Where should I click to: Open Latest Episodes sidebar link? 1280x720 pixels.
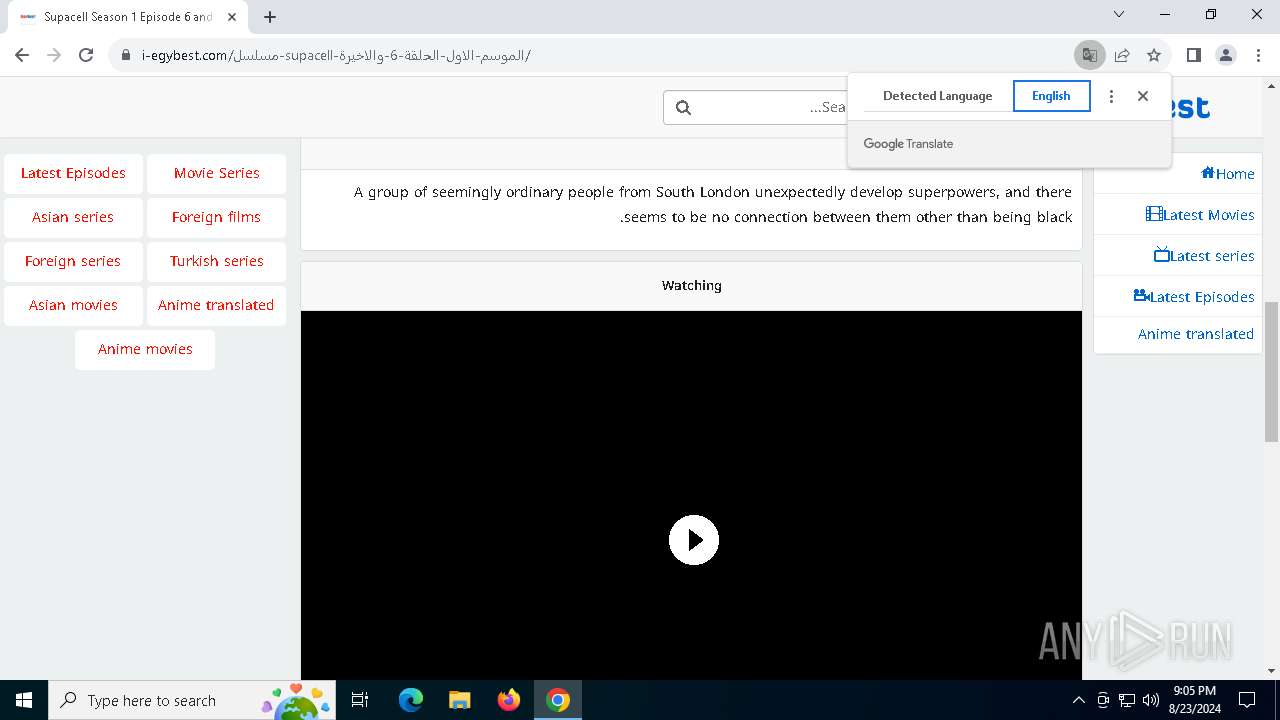(1194, 296)
